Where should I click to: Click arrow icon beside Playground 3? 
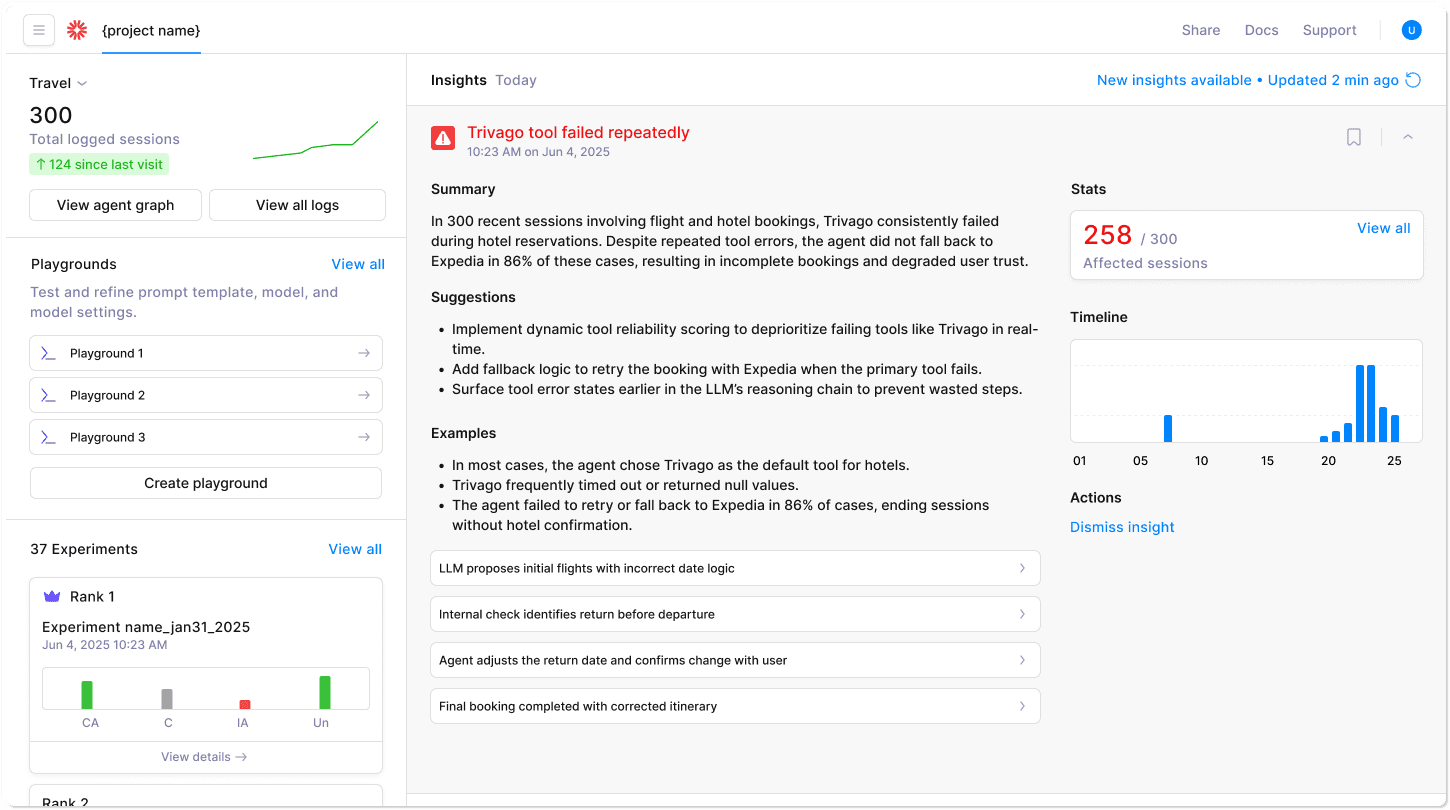(x=364, y=437)
